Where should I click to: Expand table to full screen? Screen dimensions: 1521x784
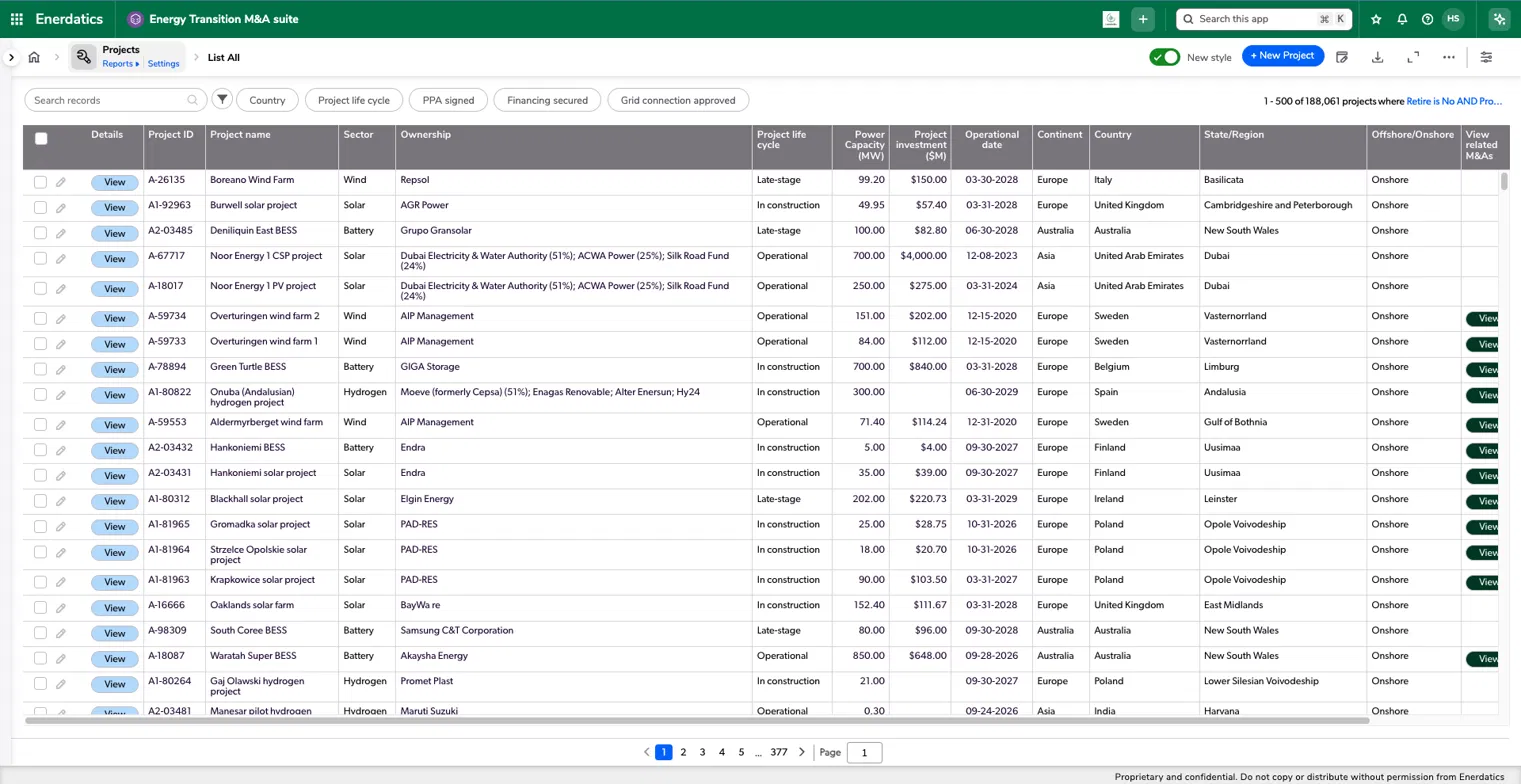[1413, 57]
